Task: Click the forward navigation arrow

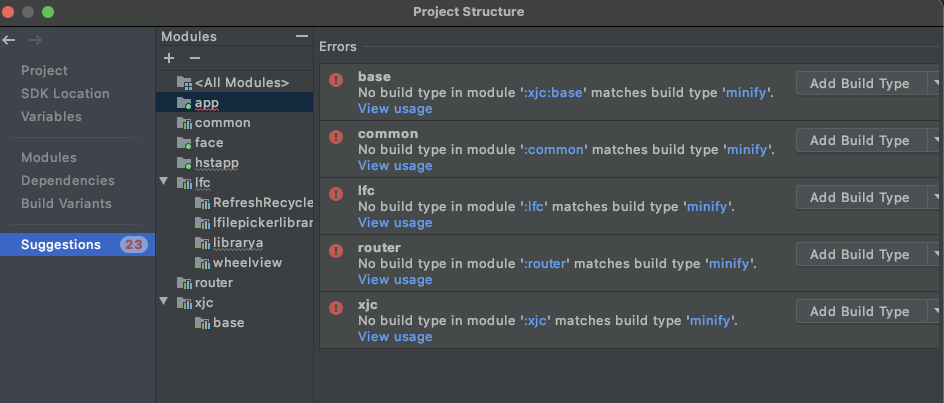Action: pyautogui.click(x=35, y=40)
